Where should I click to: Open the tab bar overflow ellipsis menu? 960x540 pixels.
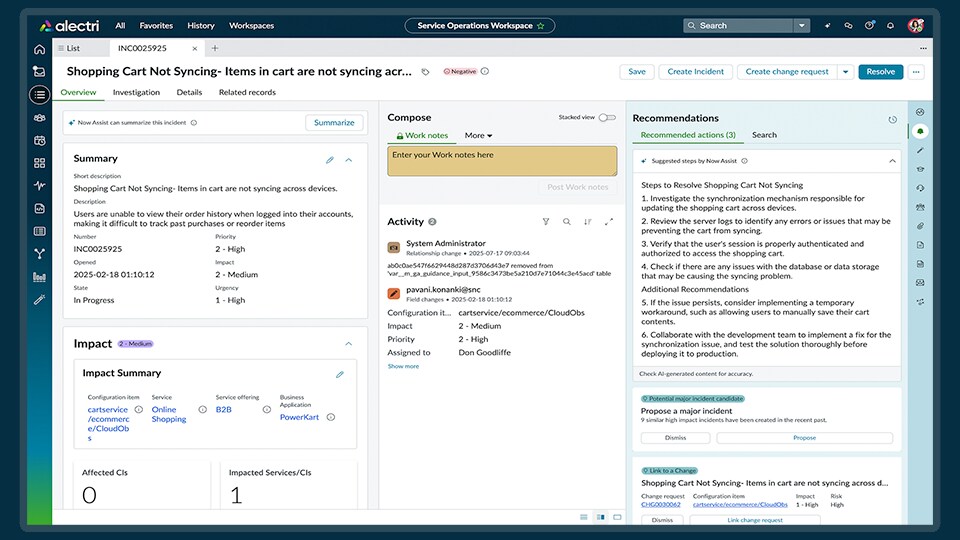click(x=923, y=48)
